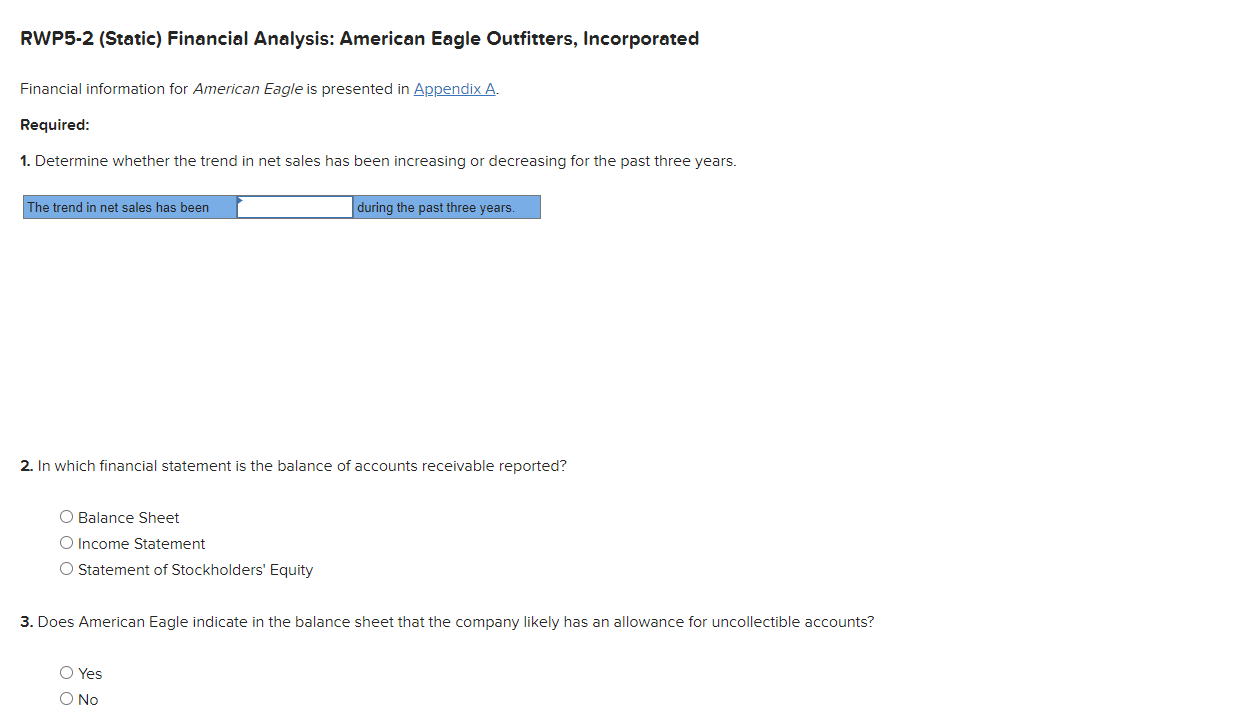Image resolution: width=1247 pixels, height=712 pixels.
Task: Choose Statement of Stockholders' Equity
Action: click(66, 568)
